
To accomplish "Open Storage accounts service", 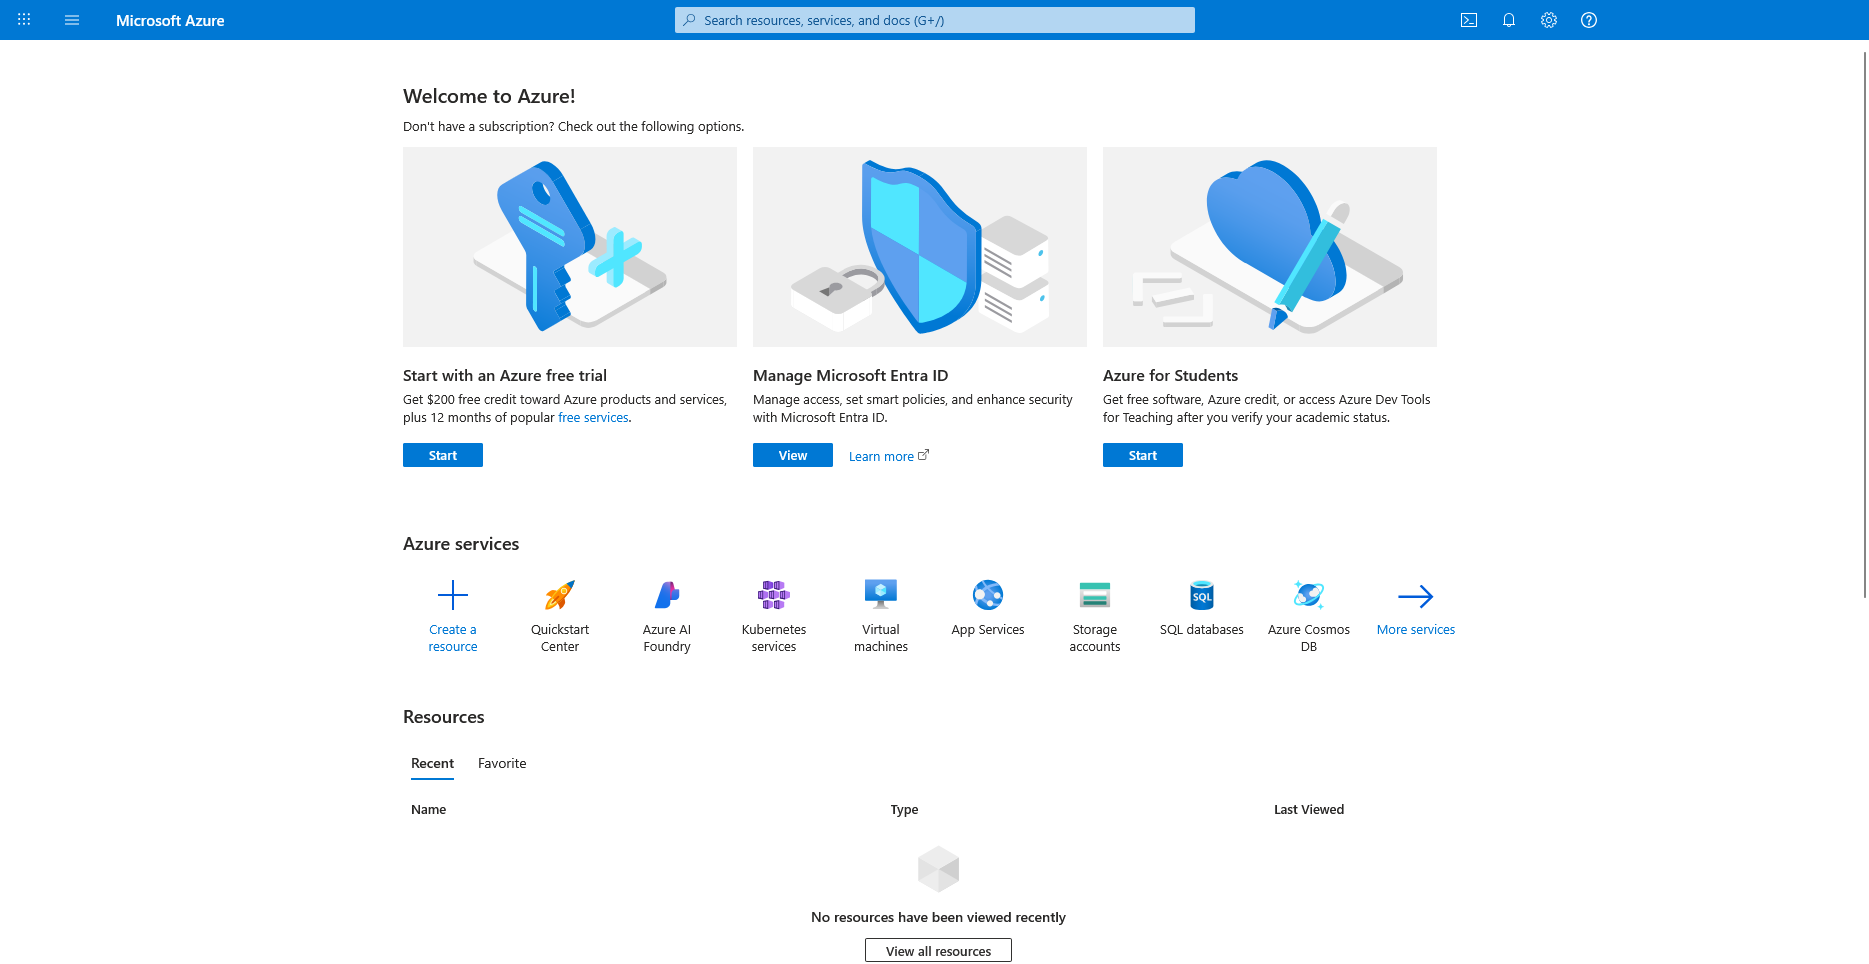I will tap(1095, 596).
